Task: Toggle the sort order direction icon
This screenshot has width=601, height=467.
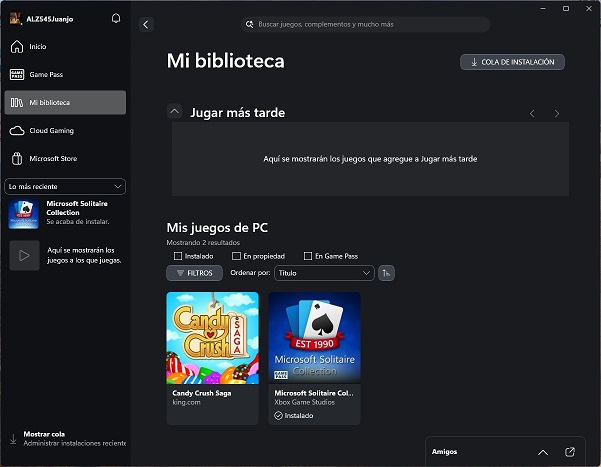Action: pyautogui.click(x=386, y=273)
